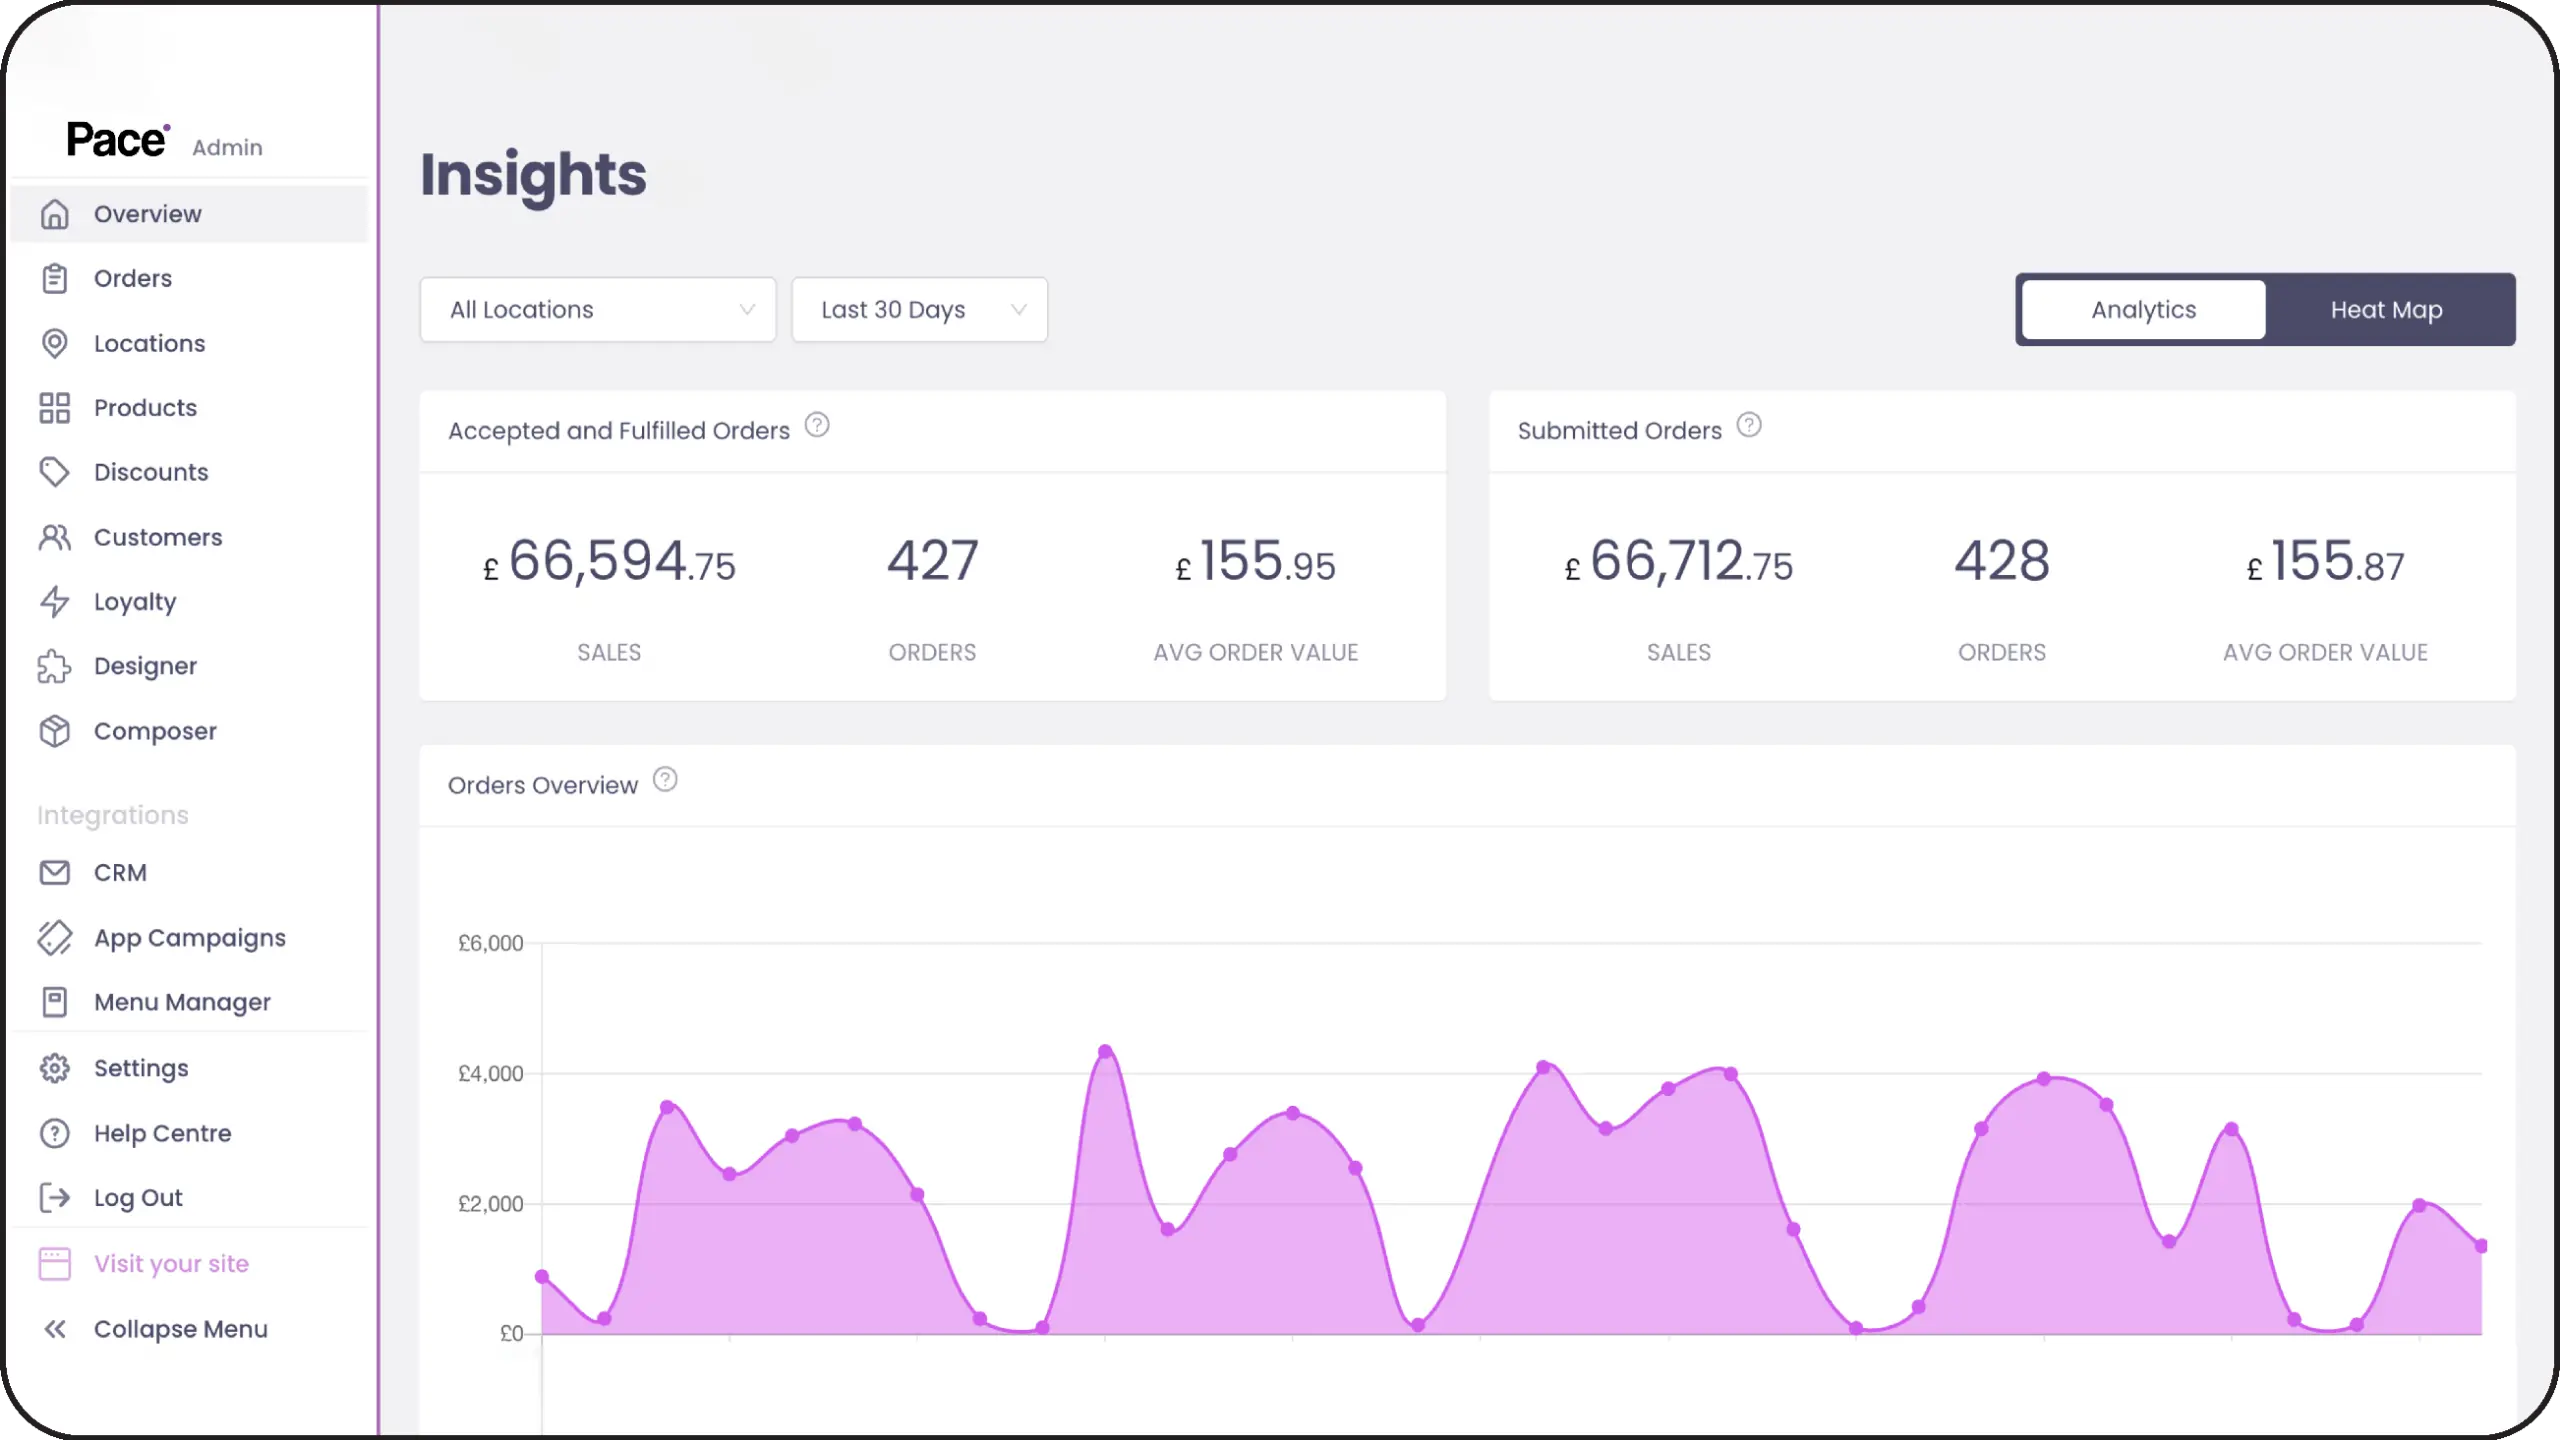Screen dimensions: 2560x1440
Task: Open the Settings gear icon
Action: (55, 1067)
